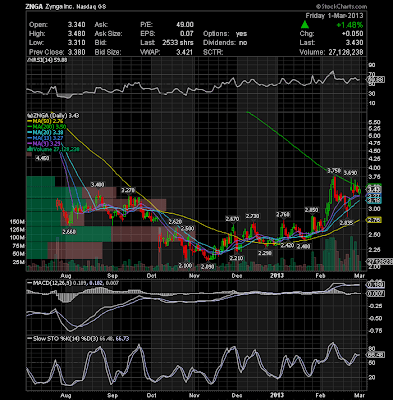
Task: Click the 2.420 price annotation
Action: [x=287, y=246]
